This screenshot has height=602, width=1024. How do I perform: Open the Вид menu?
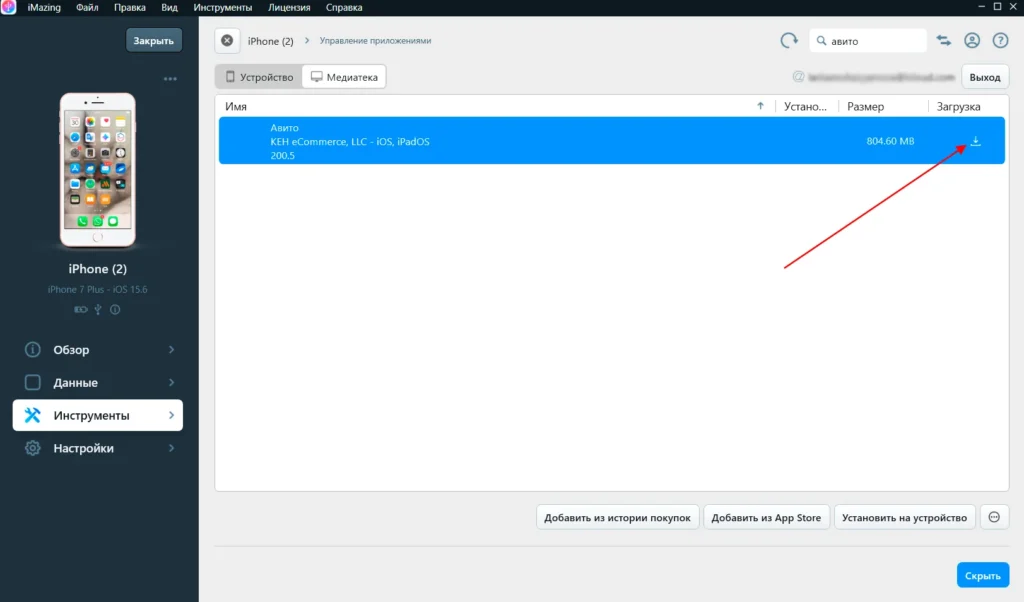169,7
